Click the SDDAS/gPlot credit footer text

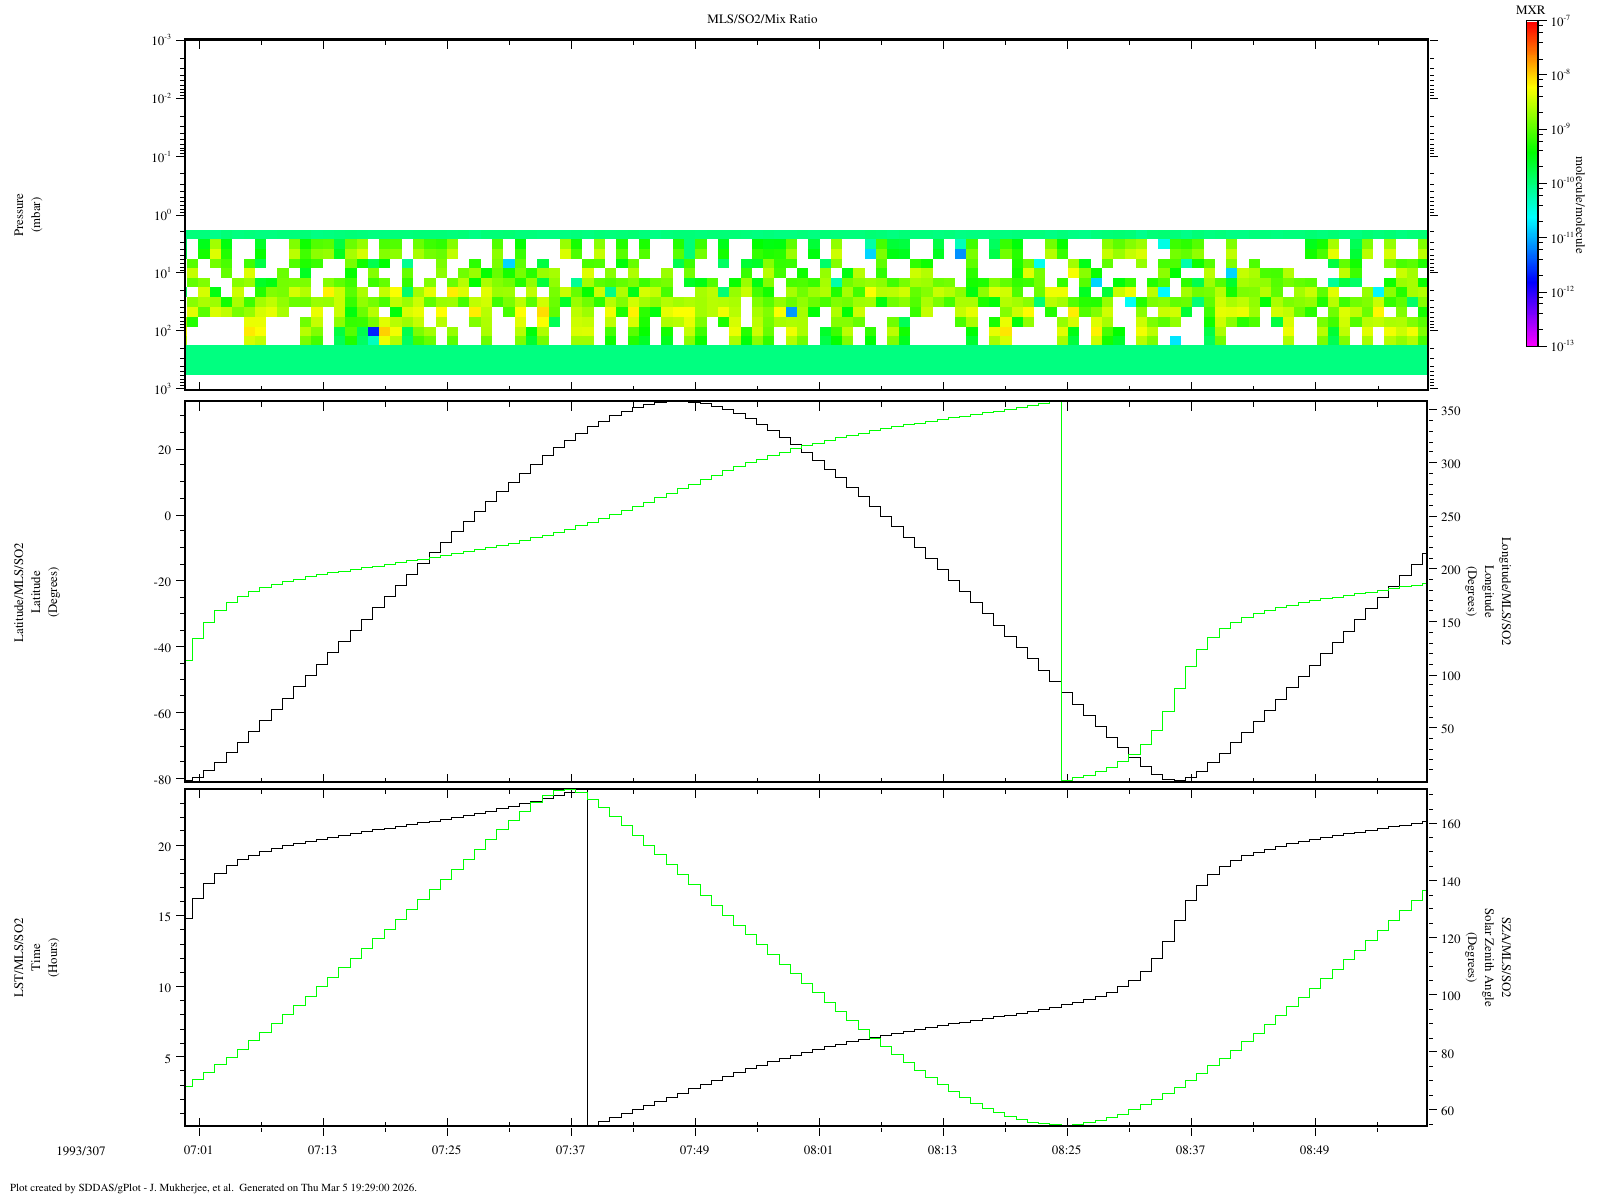pyautogui.click(x=213, y=1188)
